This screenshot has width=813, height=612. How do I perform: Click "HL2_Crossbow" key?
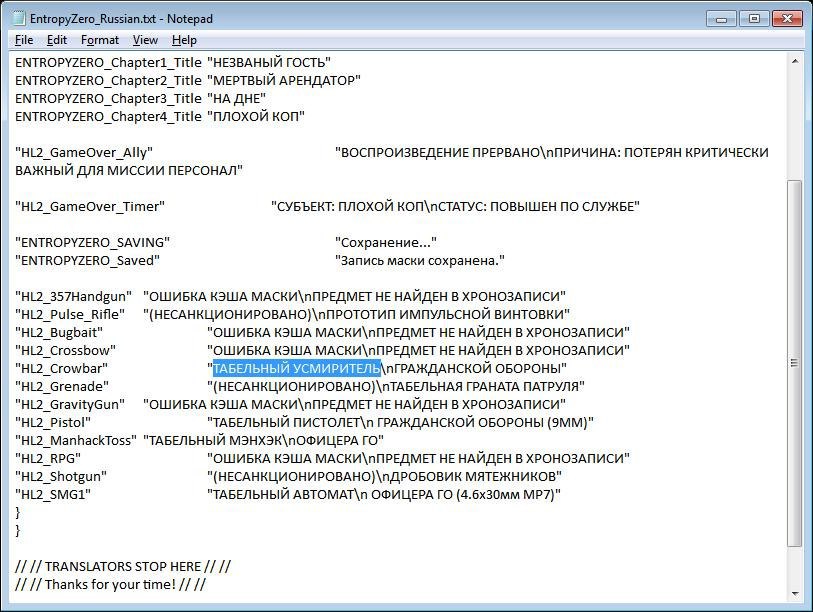tap(65, 351)
